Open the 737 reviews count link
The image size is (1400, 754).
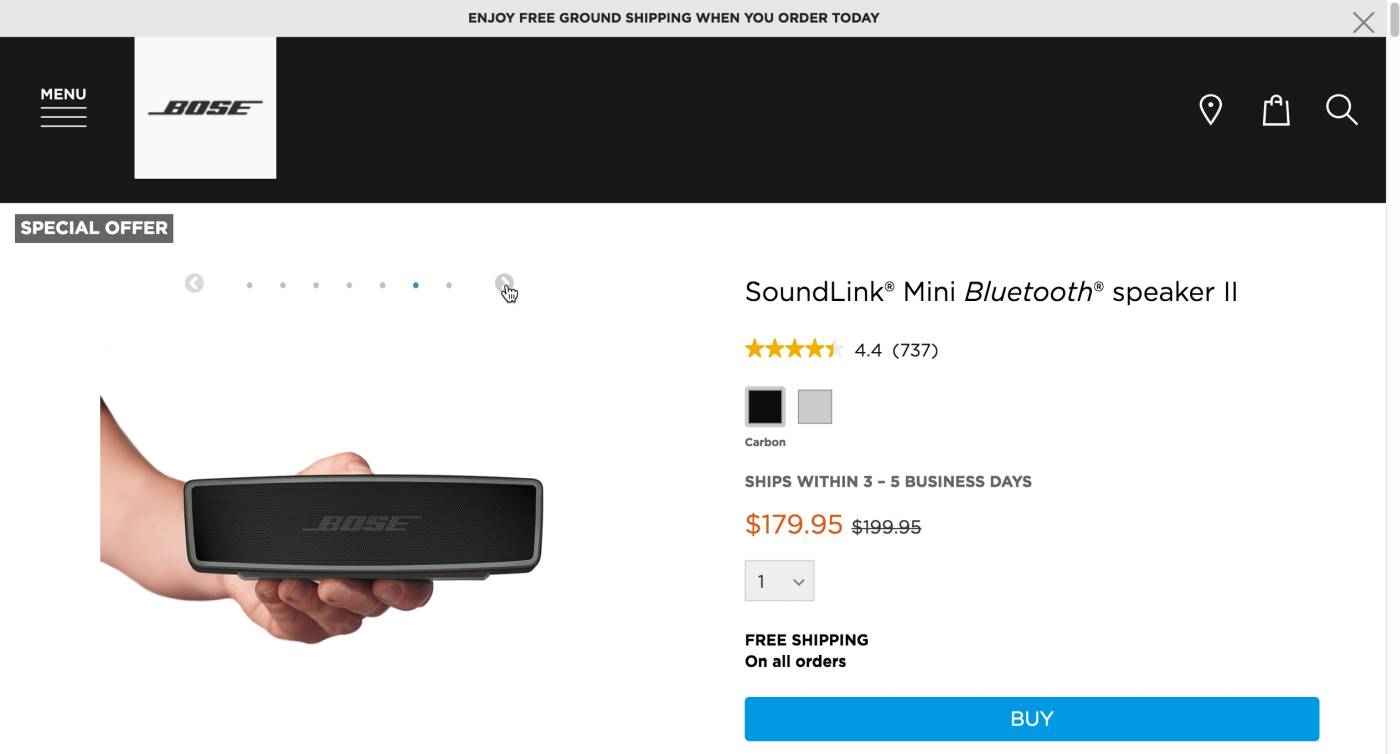click(x=915, y=350)
